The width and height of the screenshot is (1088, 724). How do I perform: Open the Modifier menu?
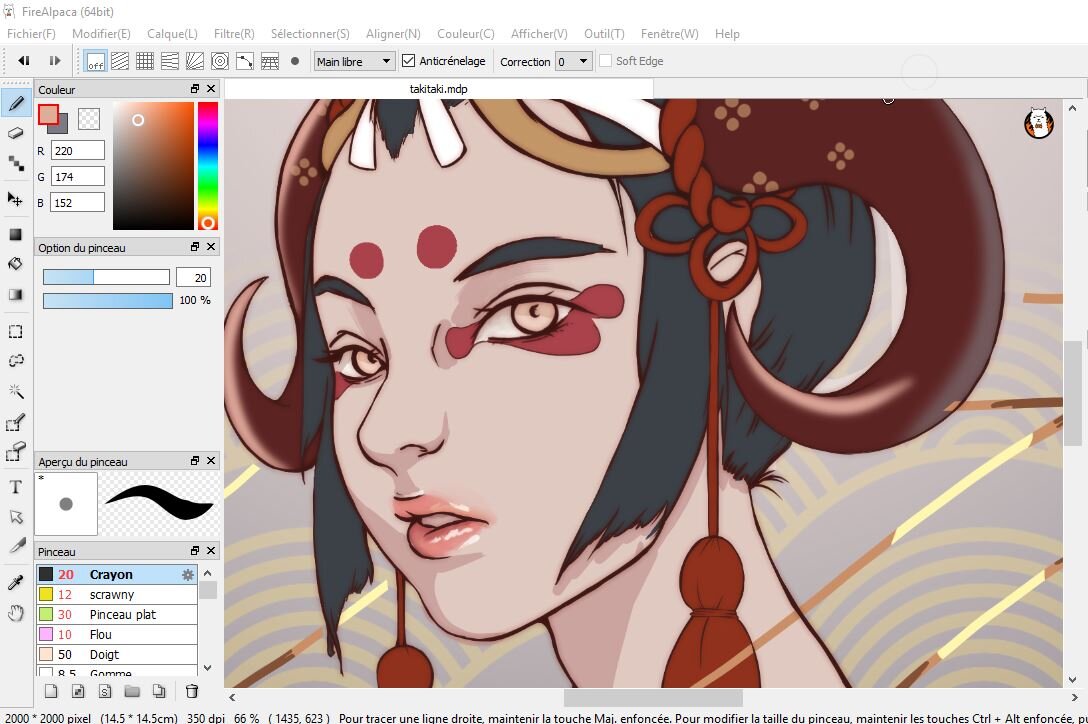[x=101, y=33]
